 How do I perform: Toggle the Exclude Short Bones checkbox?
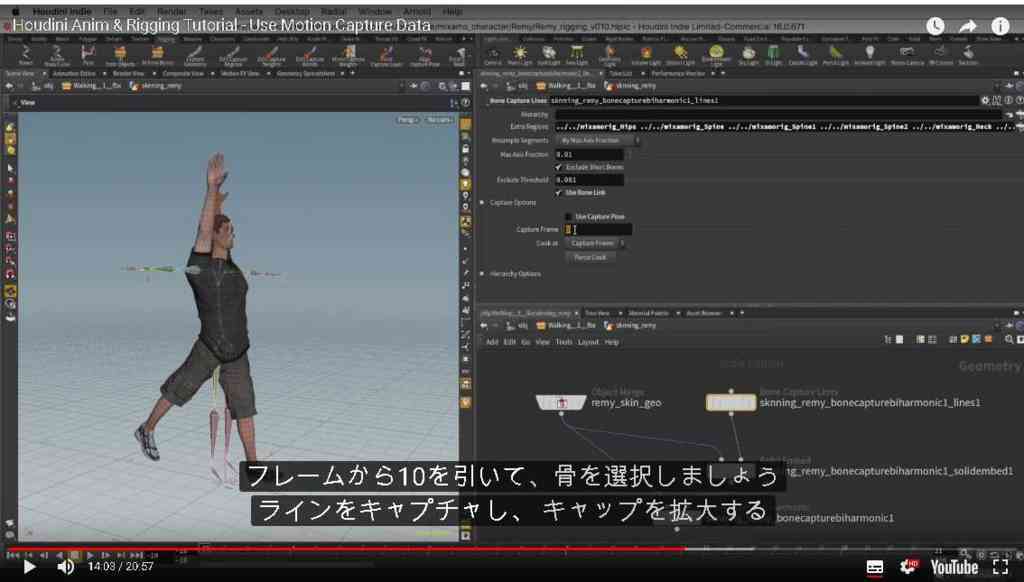pyautogui.click(x=559, y=167)
